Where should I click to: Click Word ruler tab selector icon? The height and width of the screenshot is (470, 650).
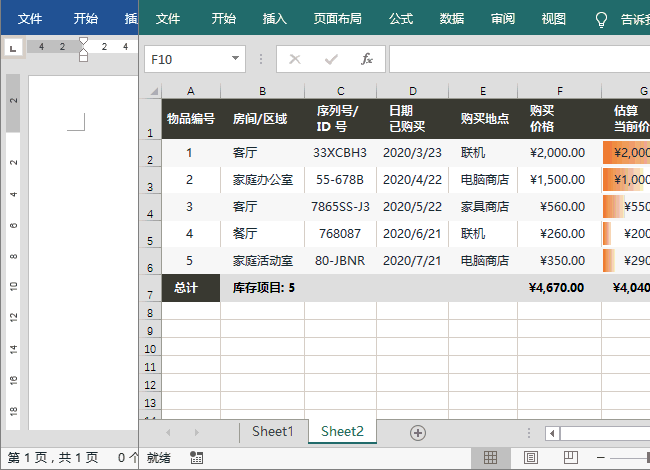tap(12, 47)
